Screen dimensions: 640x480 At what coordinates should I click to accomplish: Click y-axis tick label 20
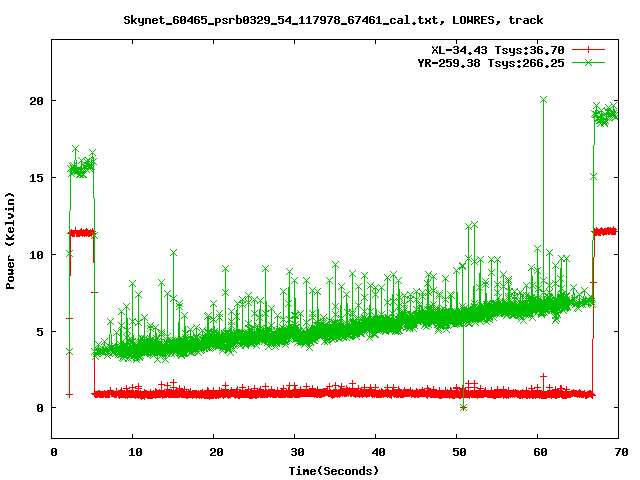point(36,101)
